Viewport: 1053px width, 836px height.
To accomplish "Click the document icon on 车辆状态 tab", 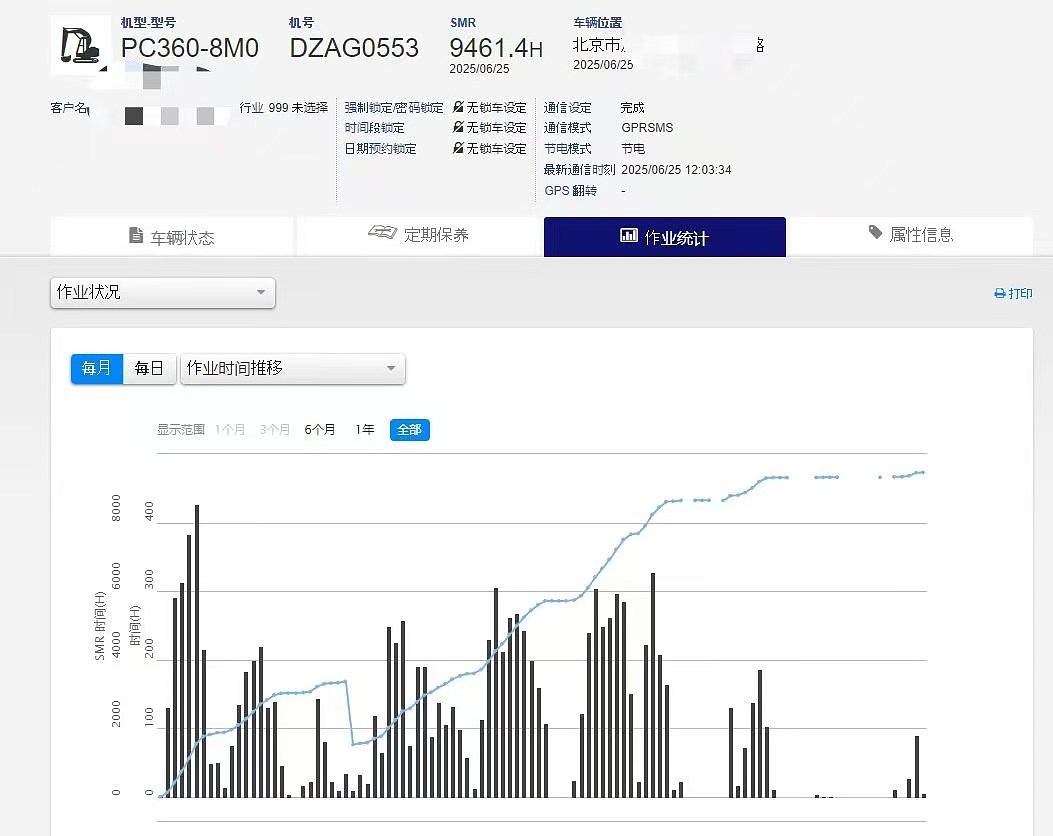I will [136, 235].
